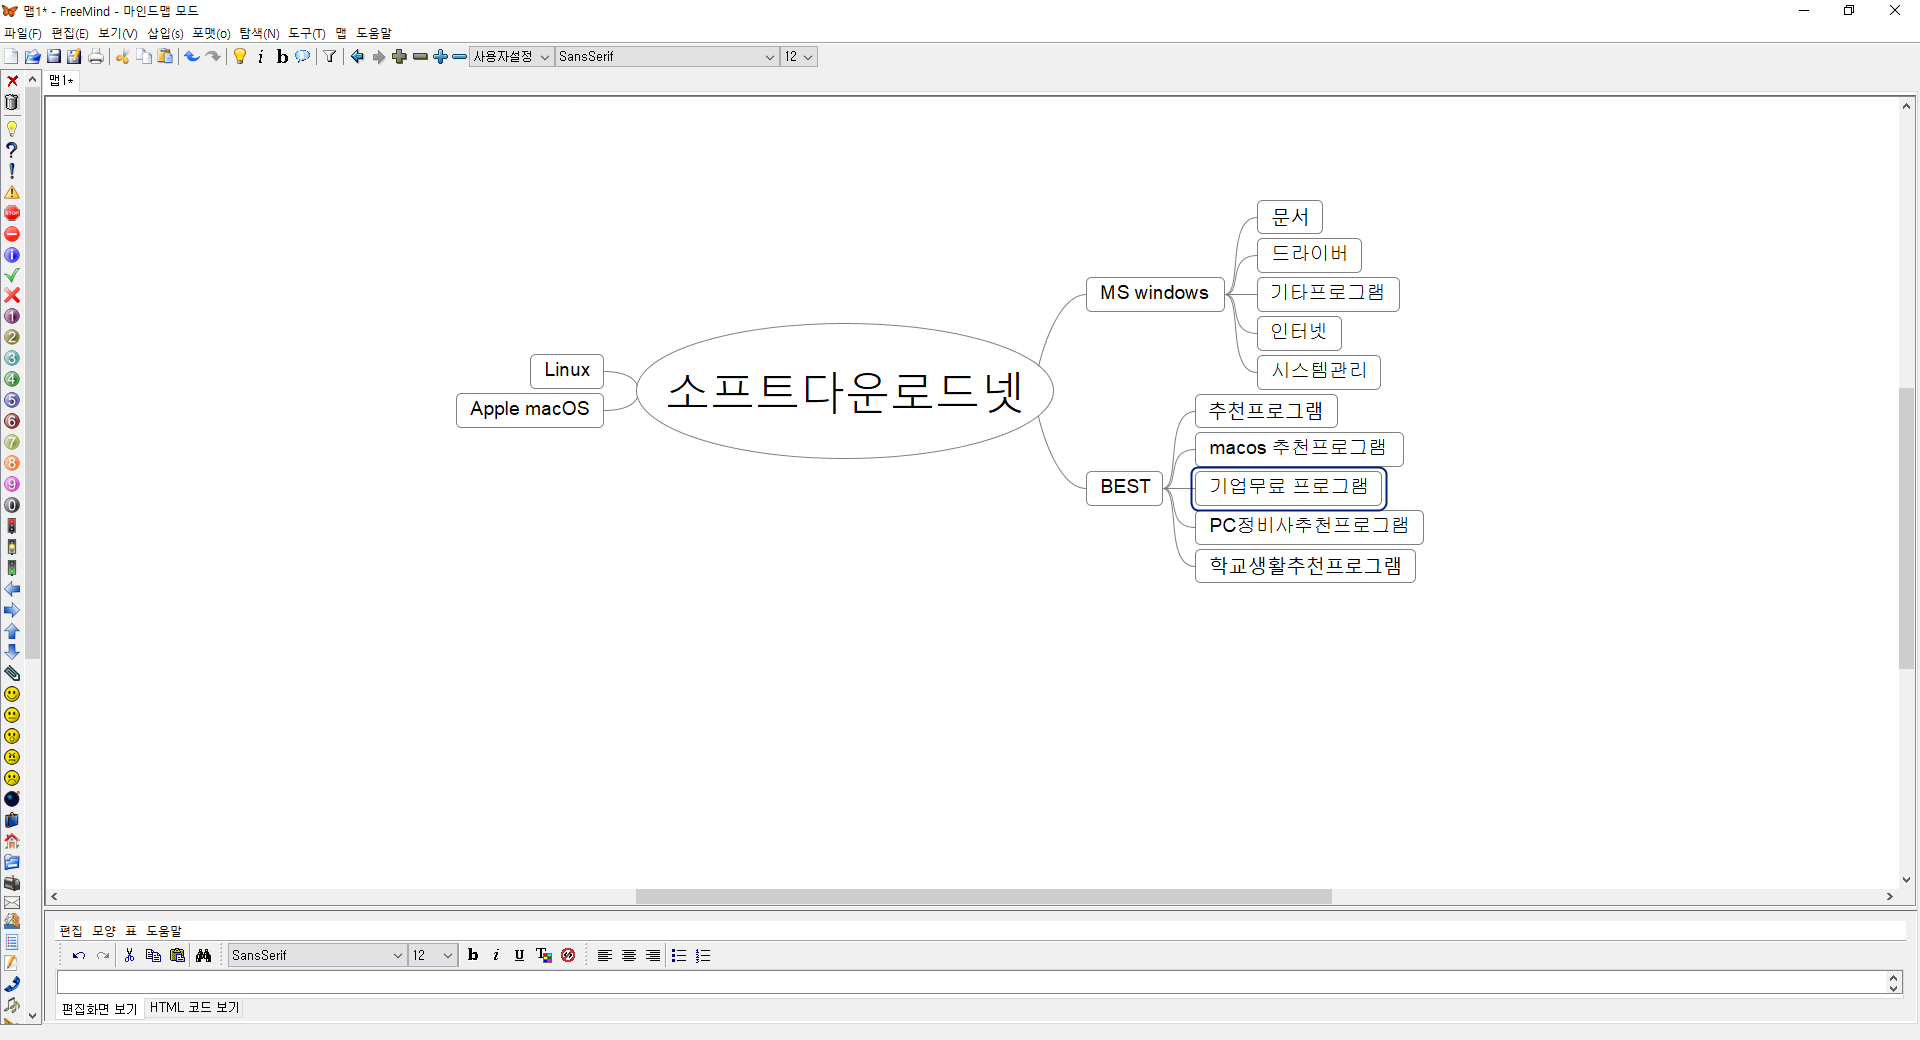Click the Print icon
Image resolution: width=1920 pixels, height=1040 pixels.
(96, 57)
